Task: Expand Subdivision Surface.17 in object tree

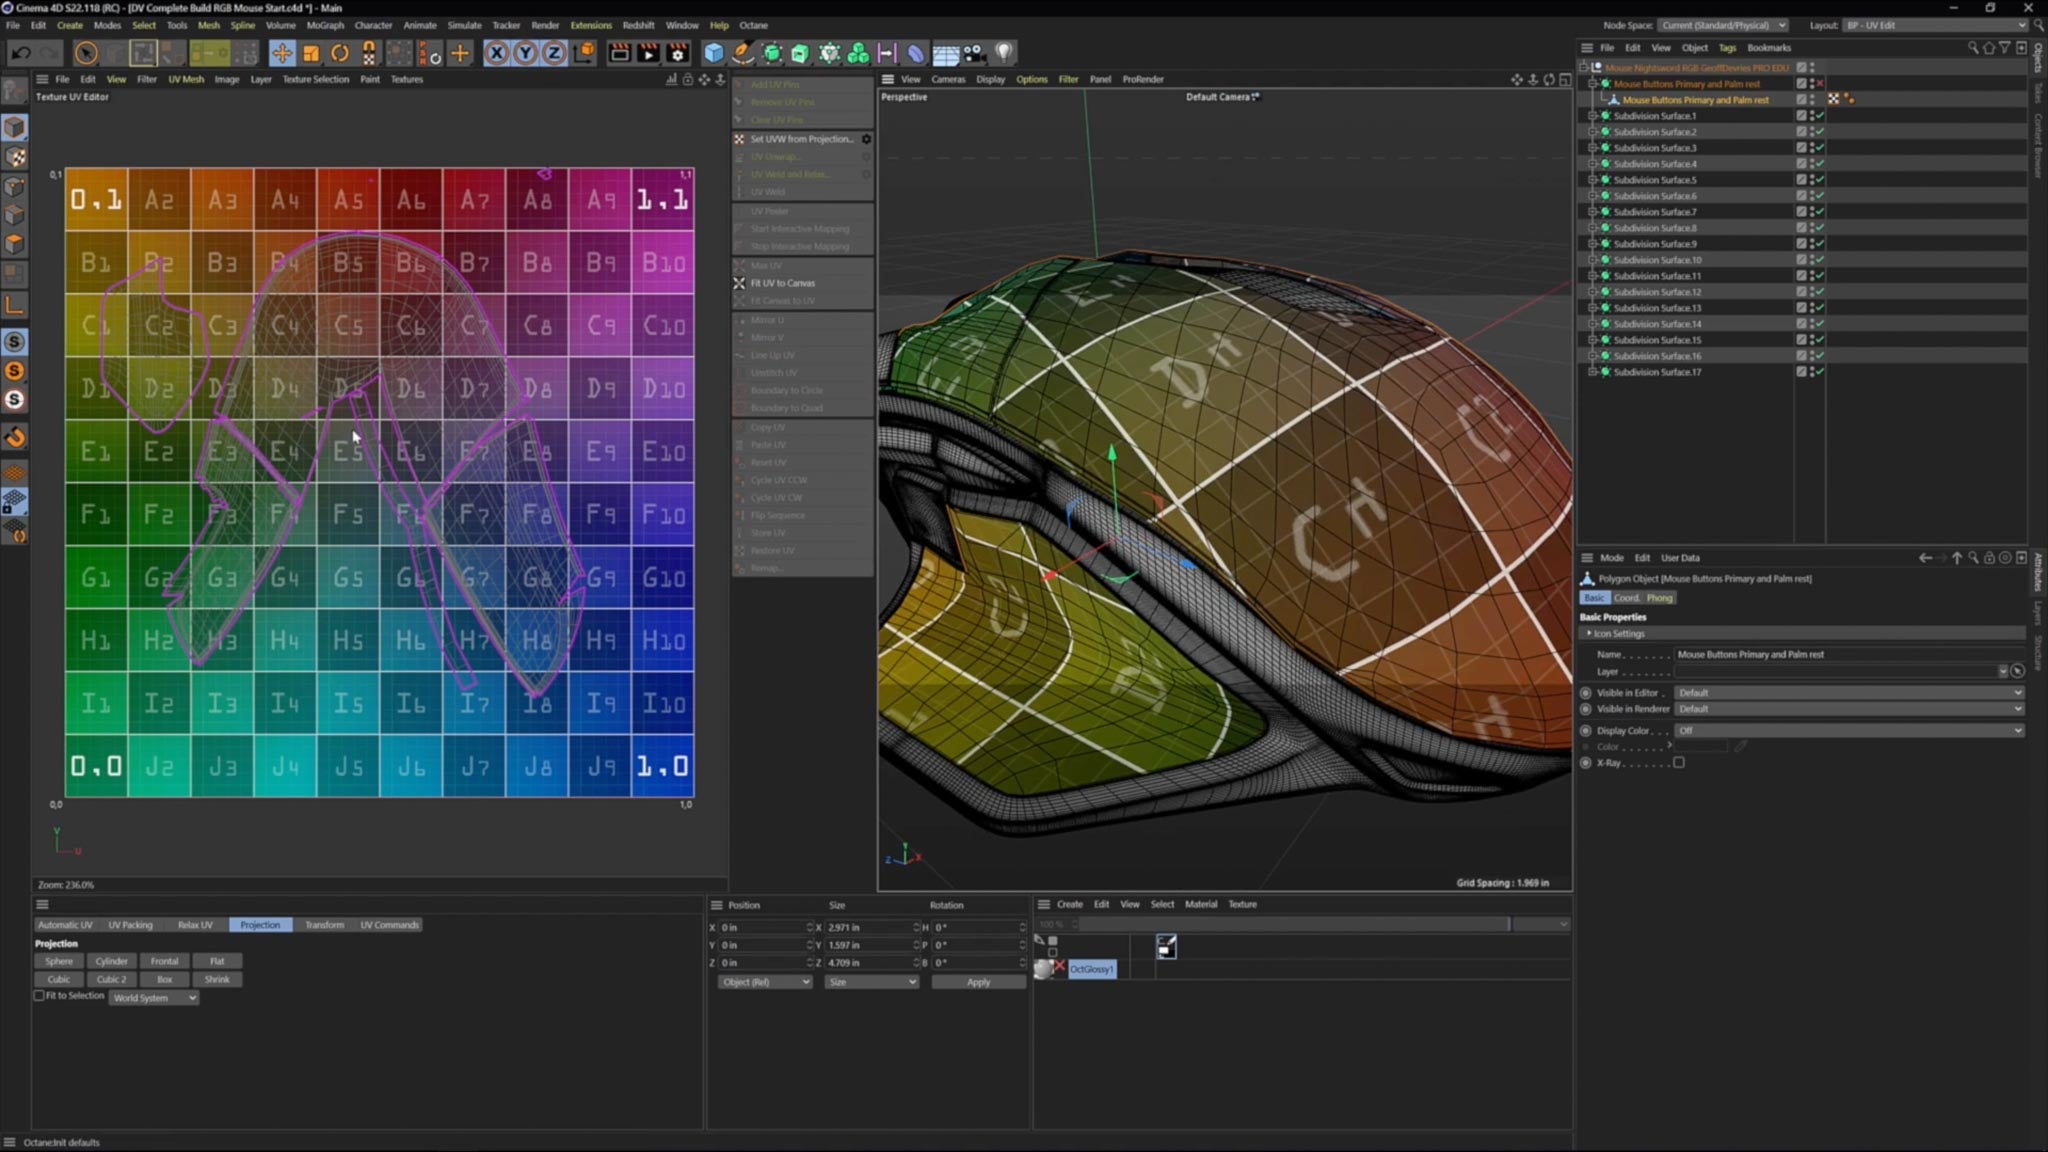Action: click(x=1593, y=372)
